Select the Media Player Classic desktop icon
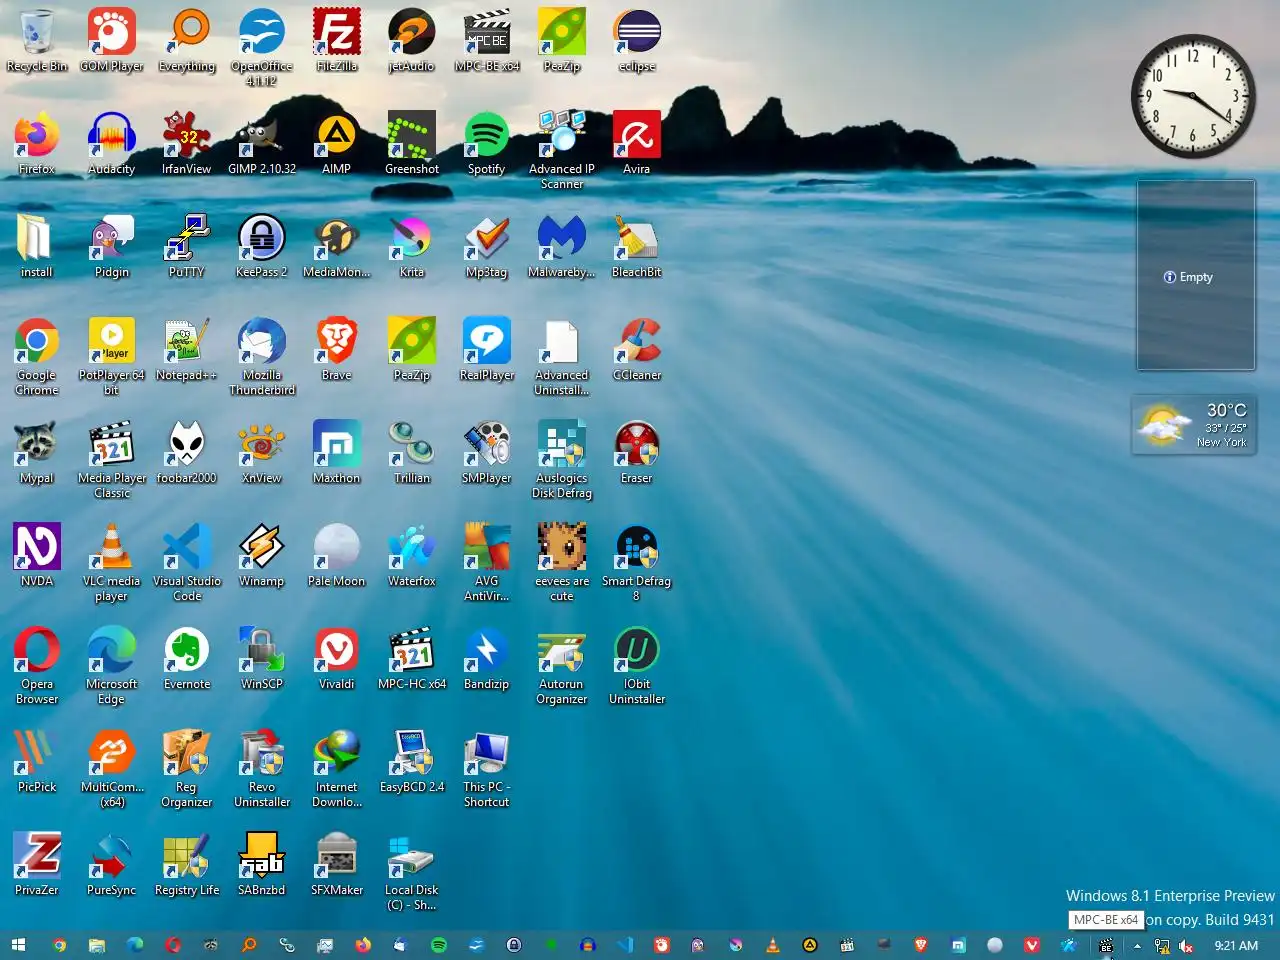This screenshot has height=960, width=1280. tap(112, 459)
